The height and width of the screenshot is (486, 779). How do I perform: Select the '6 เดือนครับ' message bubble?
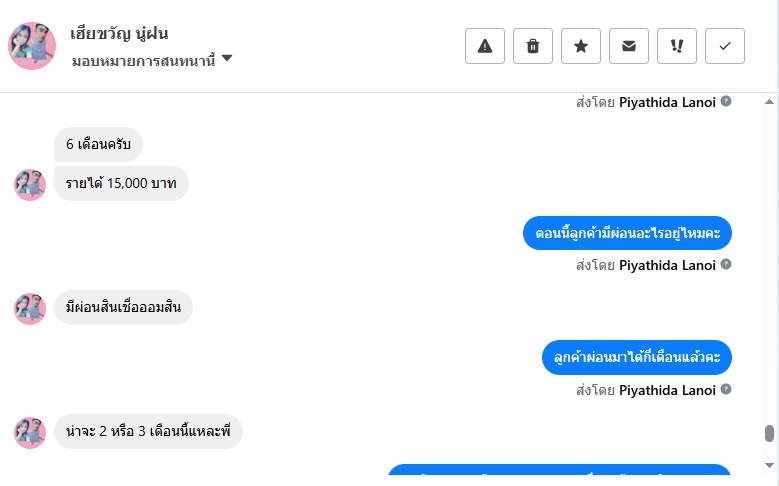click(x=98, y=144)
